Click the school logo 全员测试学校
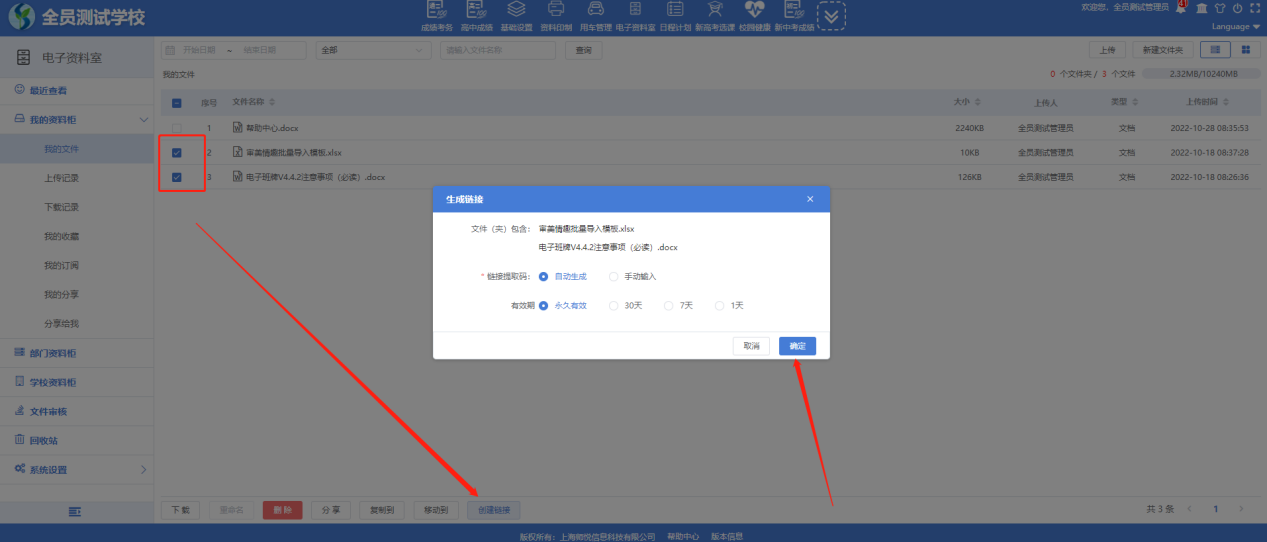This screenshot has height=542, width=1267. coord(77,18)
